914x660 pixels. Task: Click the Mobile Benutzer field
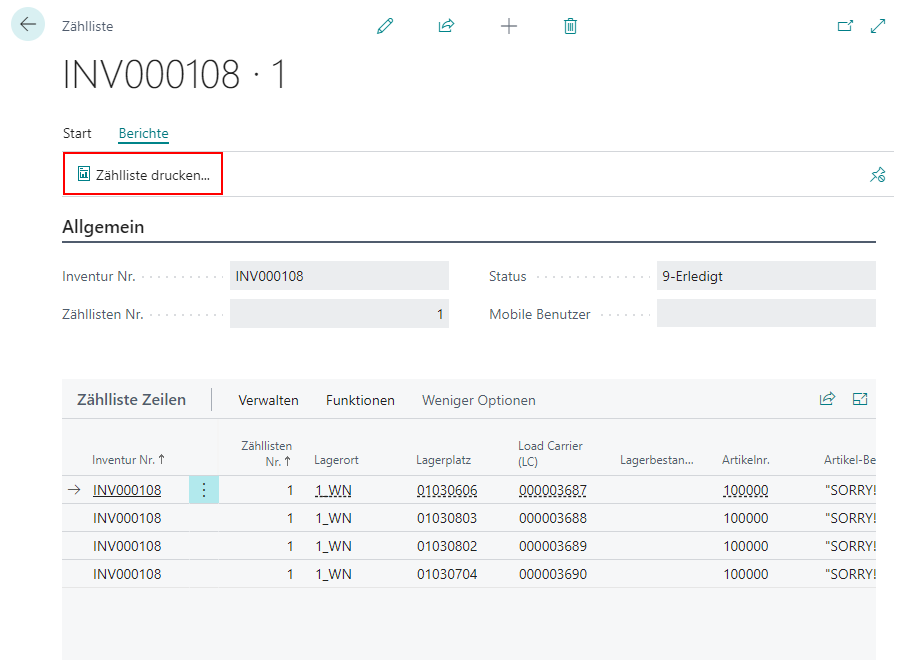[765, 314]
